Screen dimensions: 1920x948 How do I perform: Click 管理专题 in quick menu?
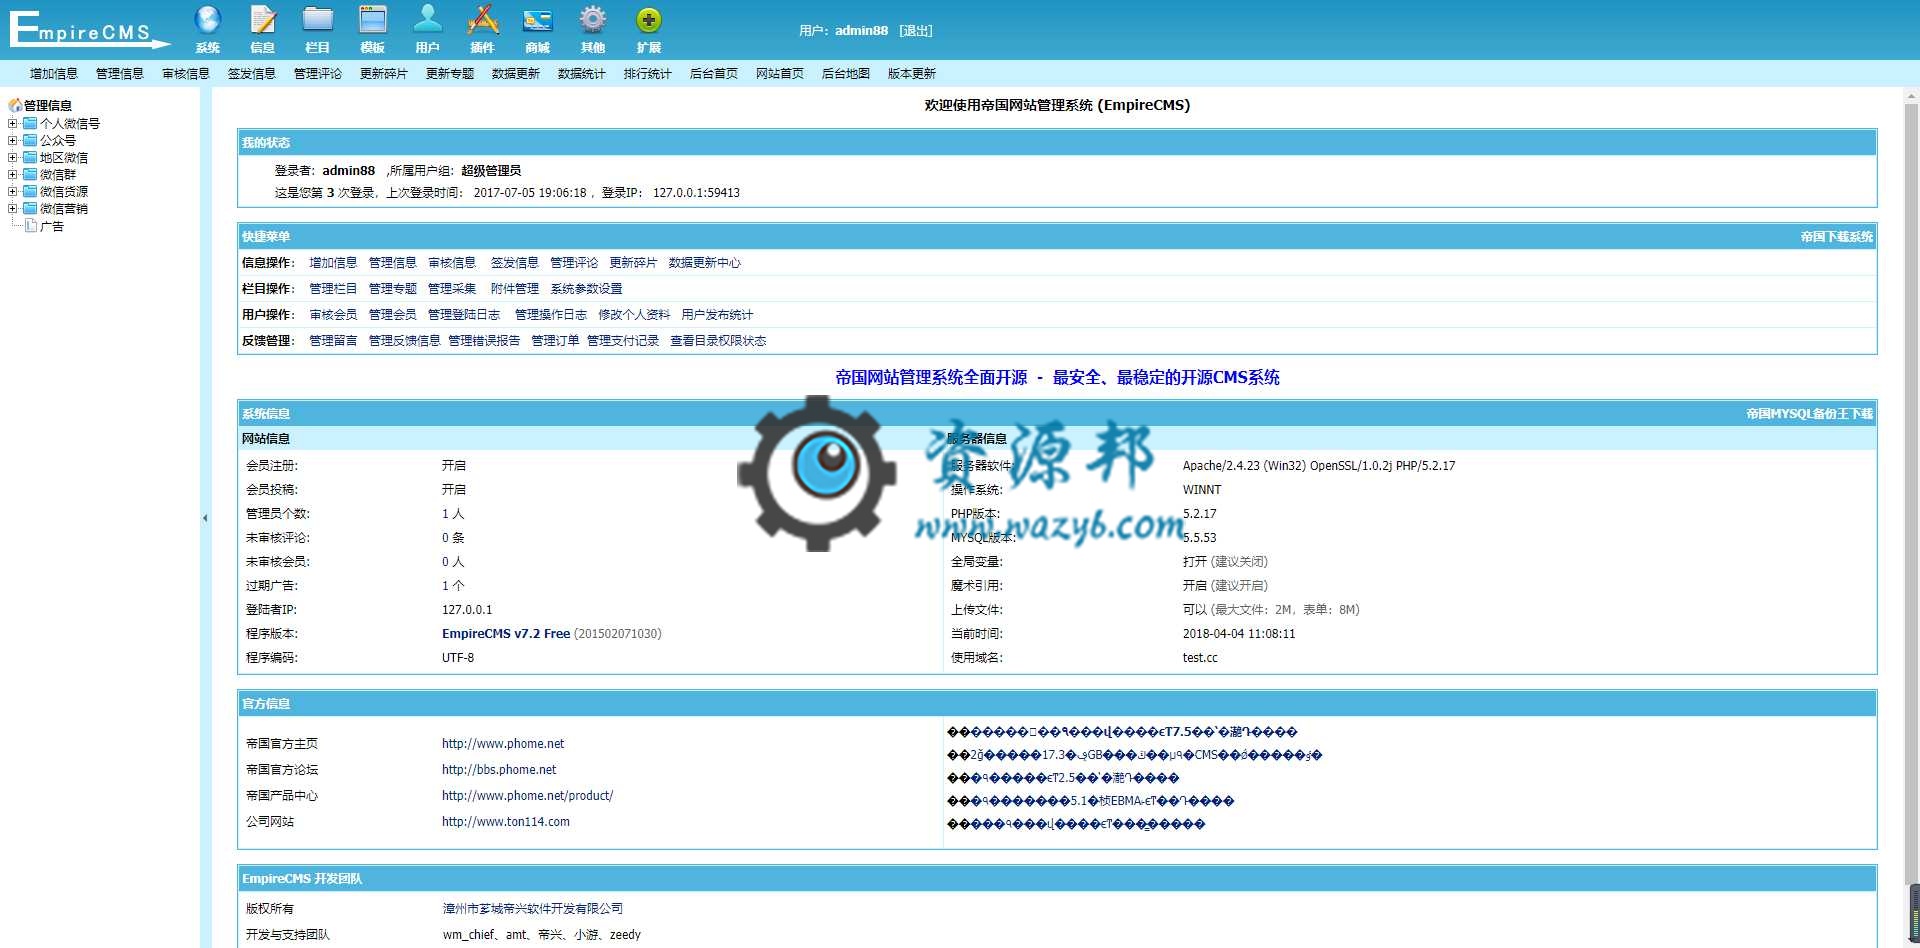coord(393,289)
